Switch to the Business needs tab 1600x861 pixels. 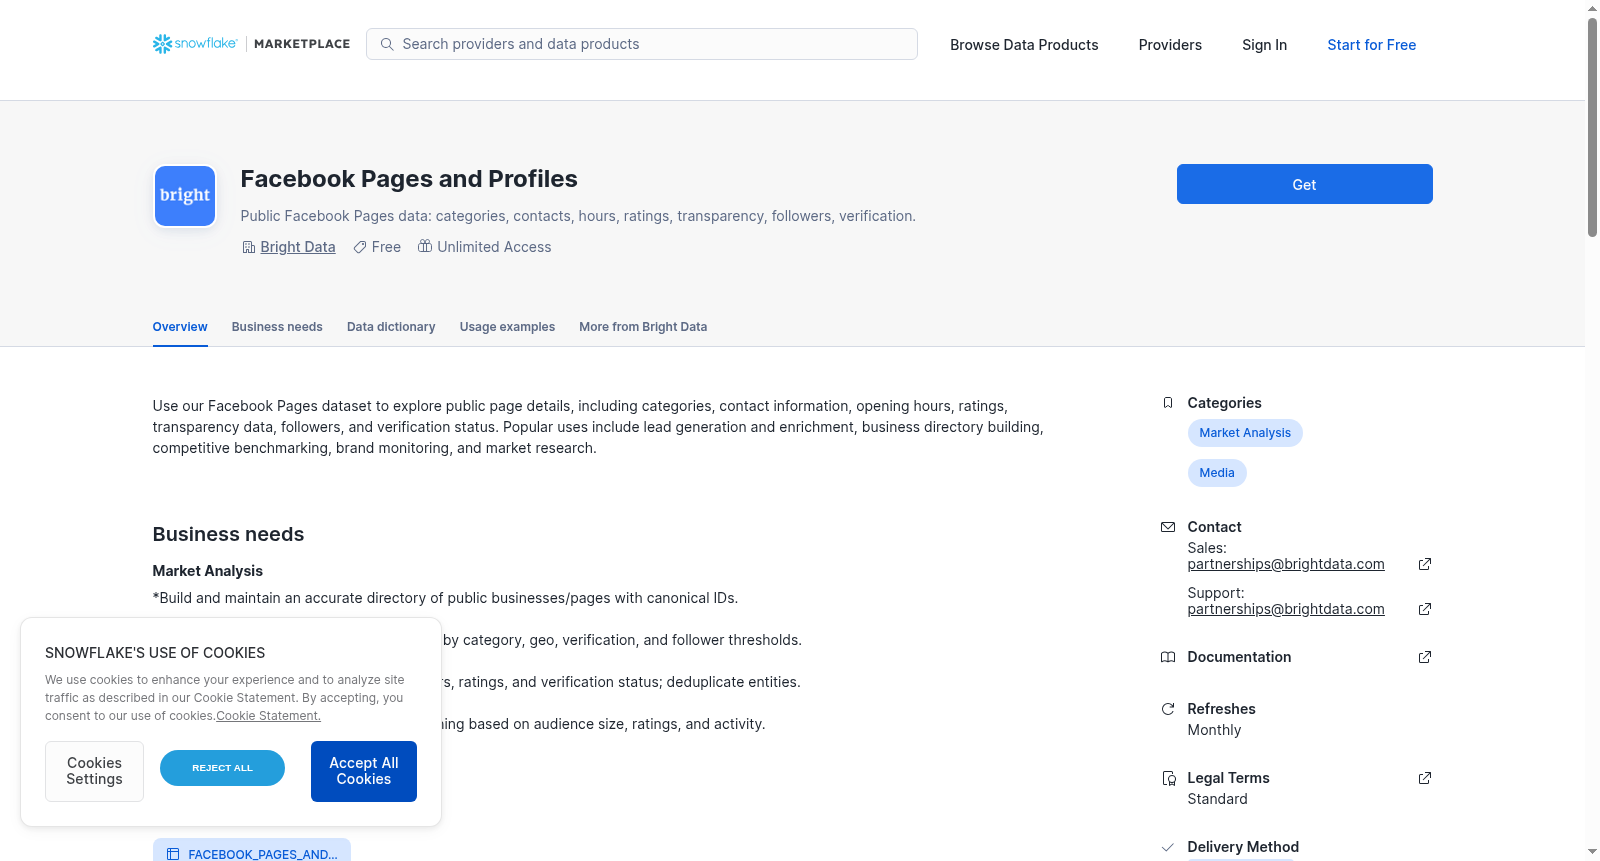click(x=277, y=327)
